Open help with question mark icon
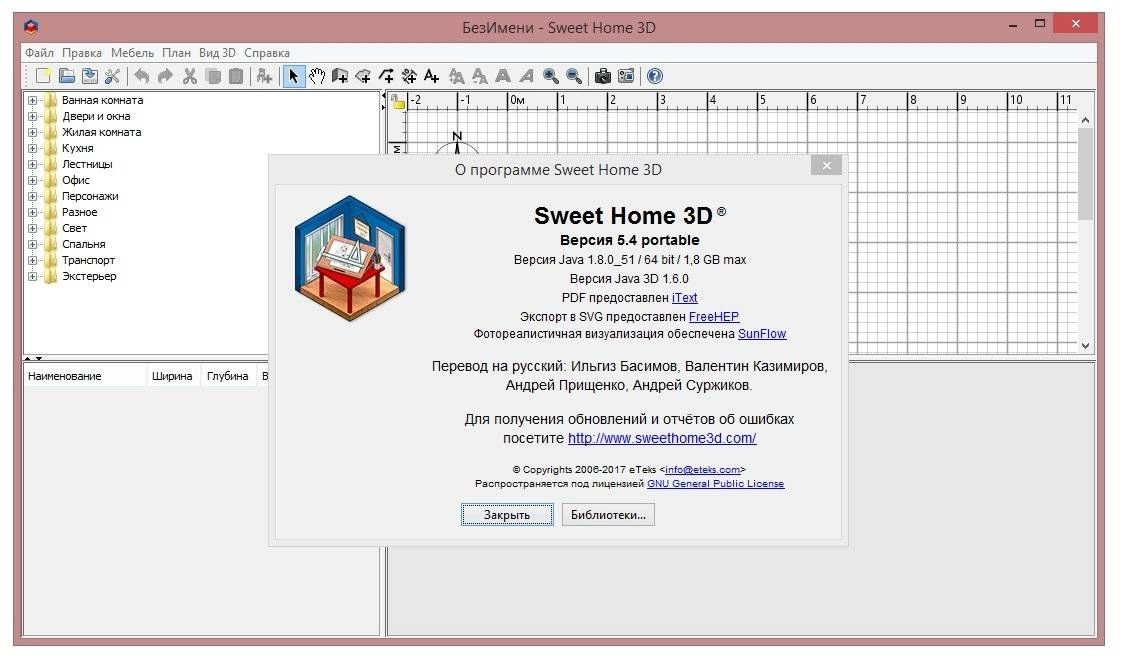 (x=655, y=76)
